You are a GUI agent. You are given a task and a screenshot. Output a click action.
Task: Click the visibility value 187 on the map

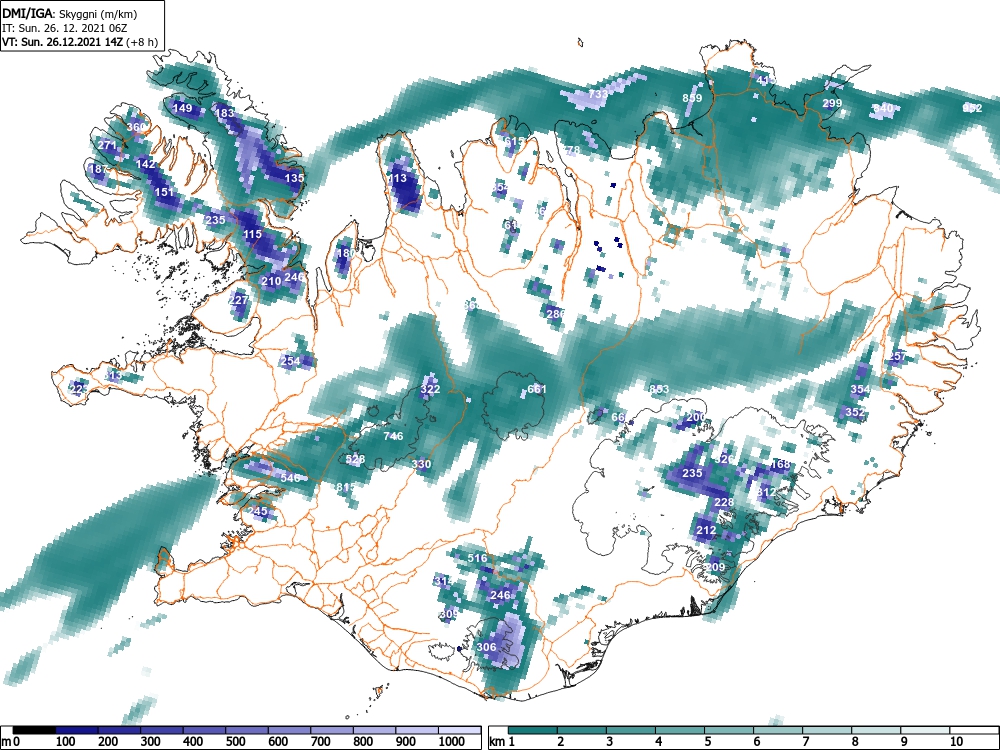[98, 169]
